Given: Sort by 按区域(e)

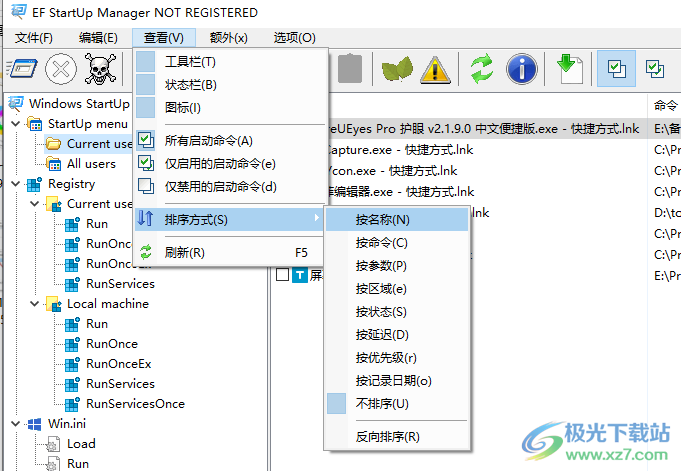Looking at the screenshot, I should click(x=397, y=289).
